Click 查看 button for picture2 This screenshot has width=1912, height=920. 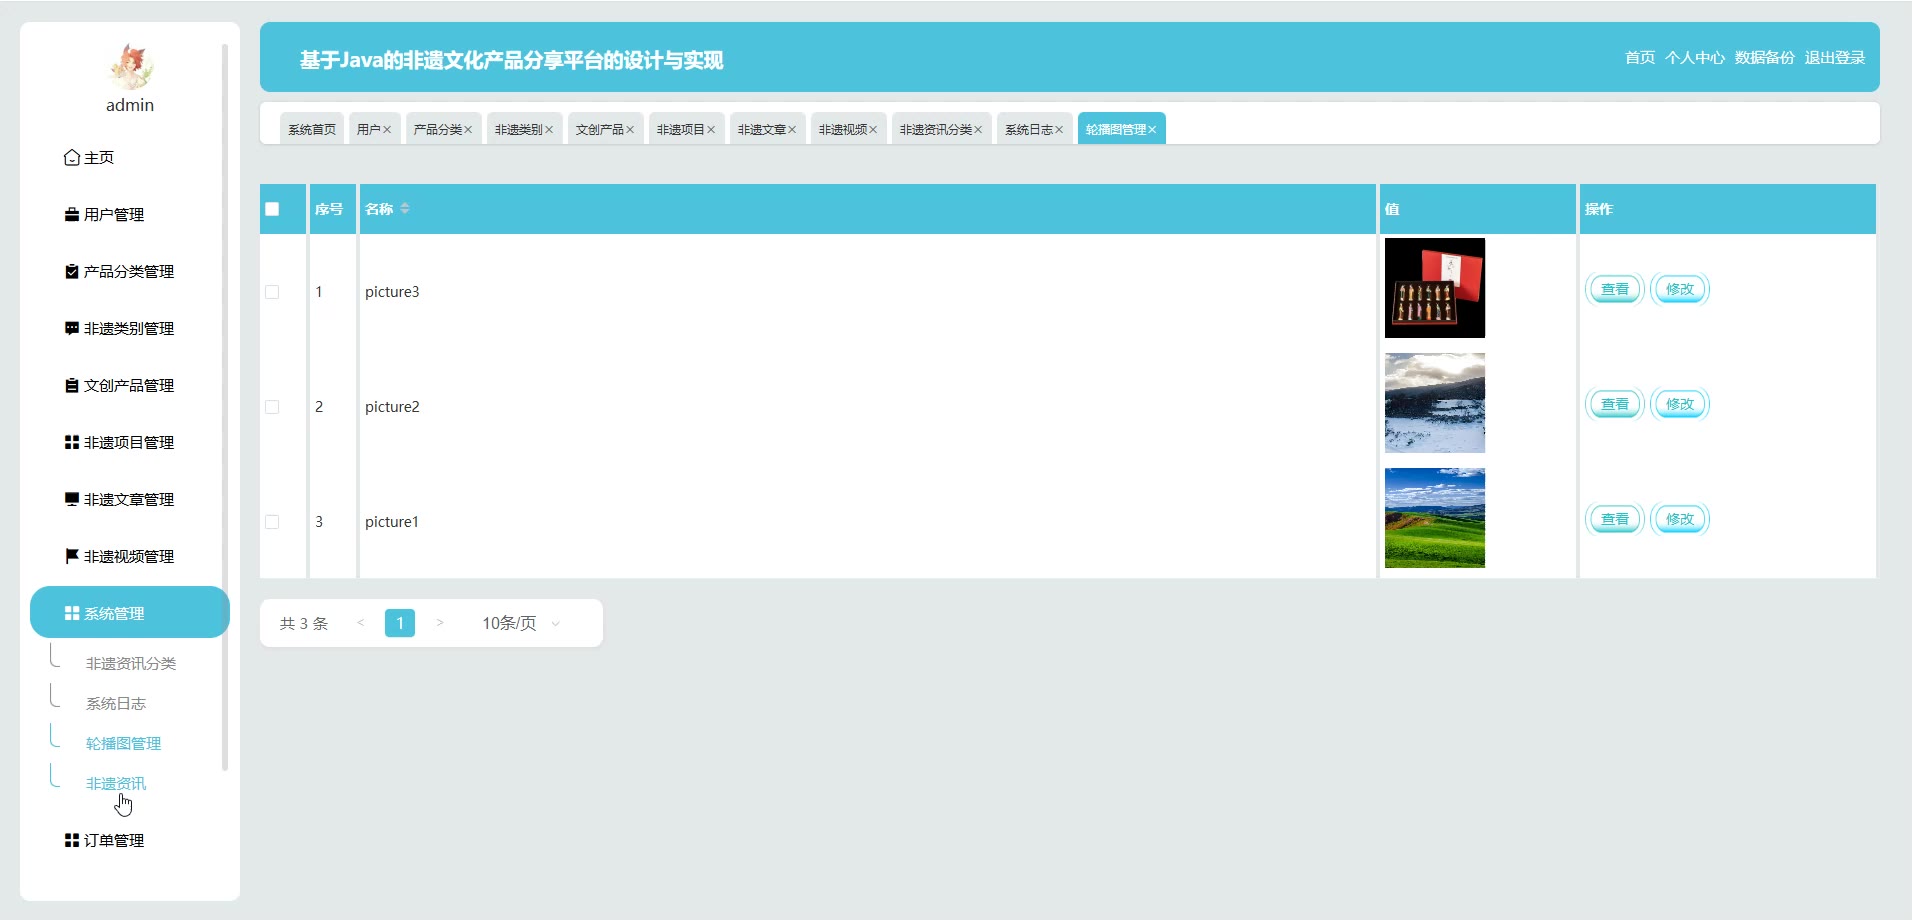point(1615,404)
